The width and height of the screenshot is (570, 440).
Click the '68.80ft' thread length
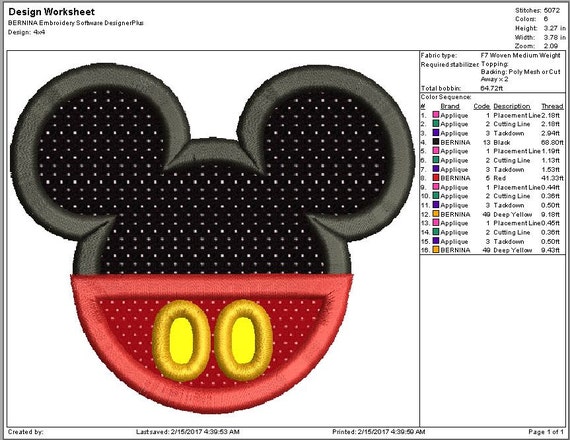click(553, 142)
